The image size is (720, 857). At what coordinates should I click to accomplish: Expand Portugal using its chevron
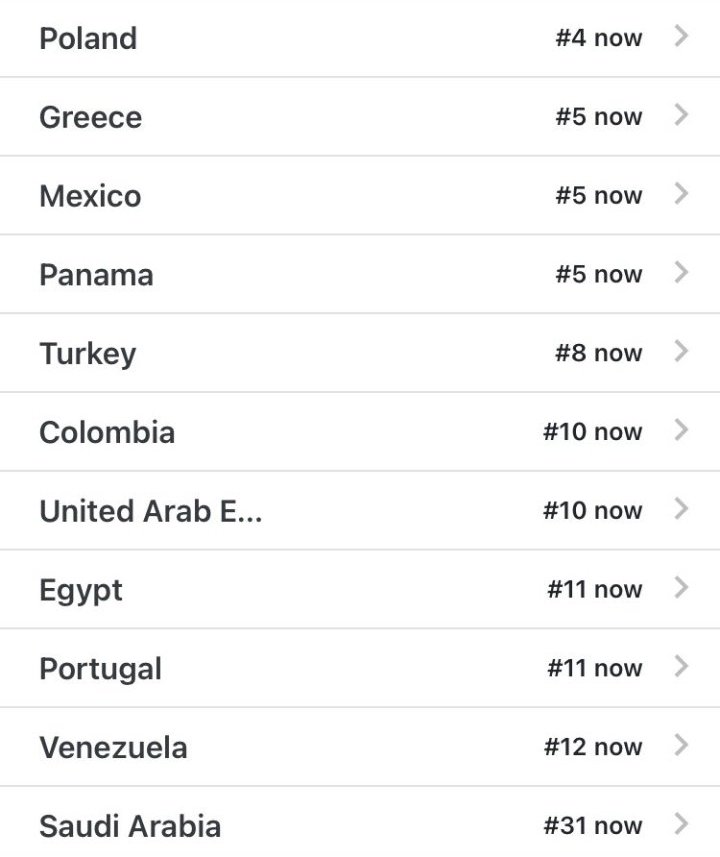[x=681, y=667]
